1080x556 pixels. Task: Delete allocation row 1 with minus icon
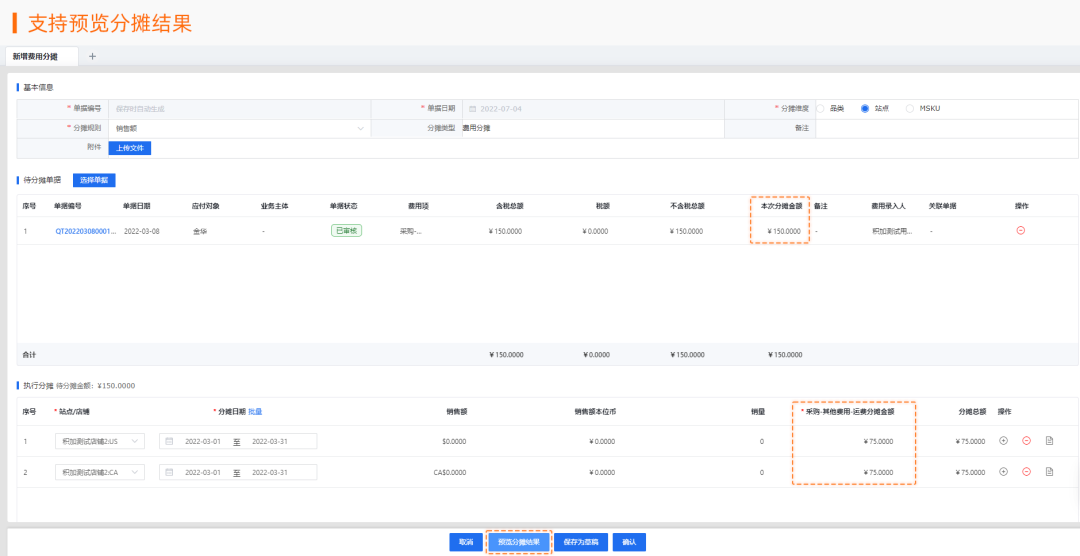point(1026,441)
